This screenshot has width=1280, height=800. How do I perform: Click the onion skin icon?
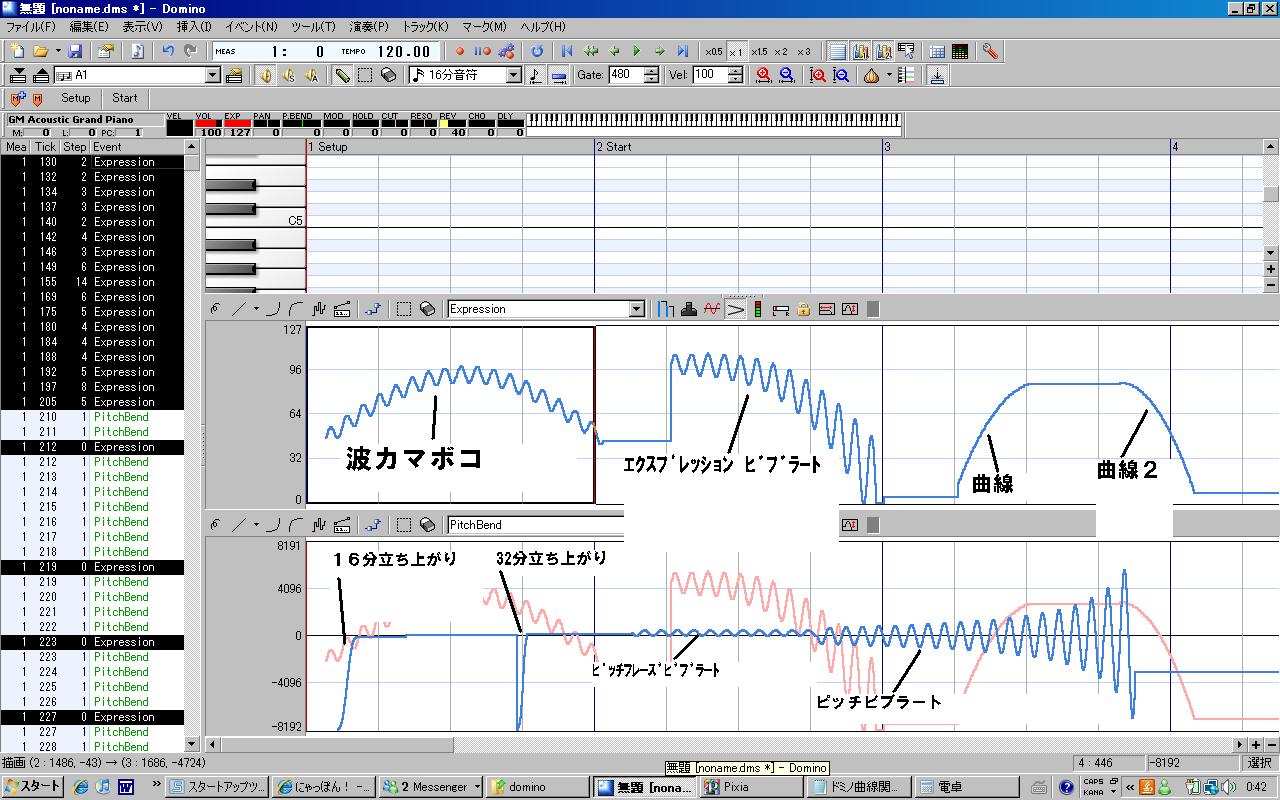(872, 75)
